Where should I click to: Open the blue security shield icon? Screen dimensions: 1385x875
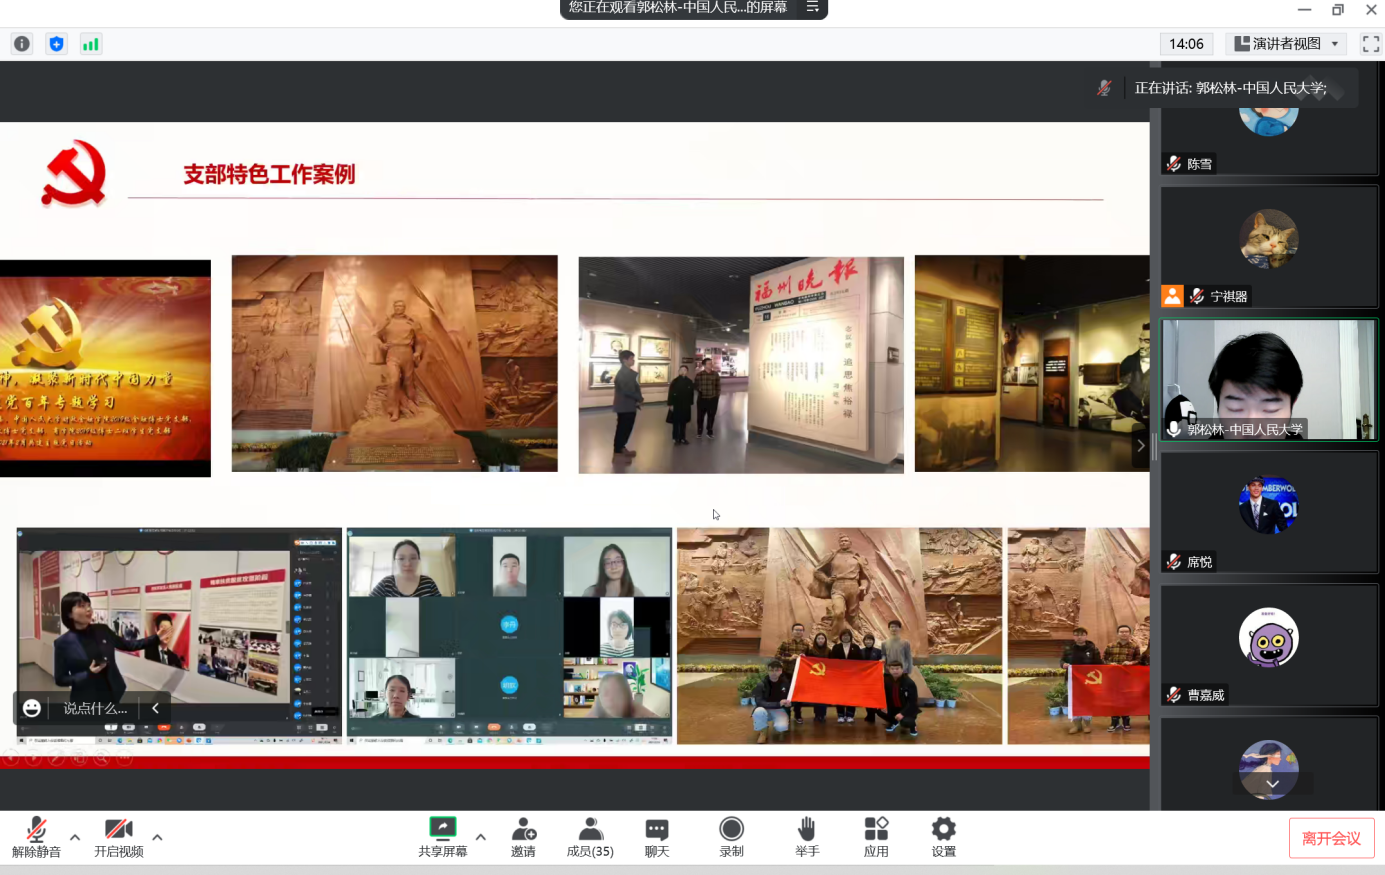point(57,44)
